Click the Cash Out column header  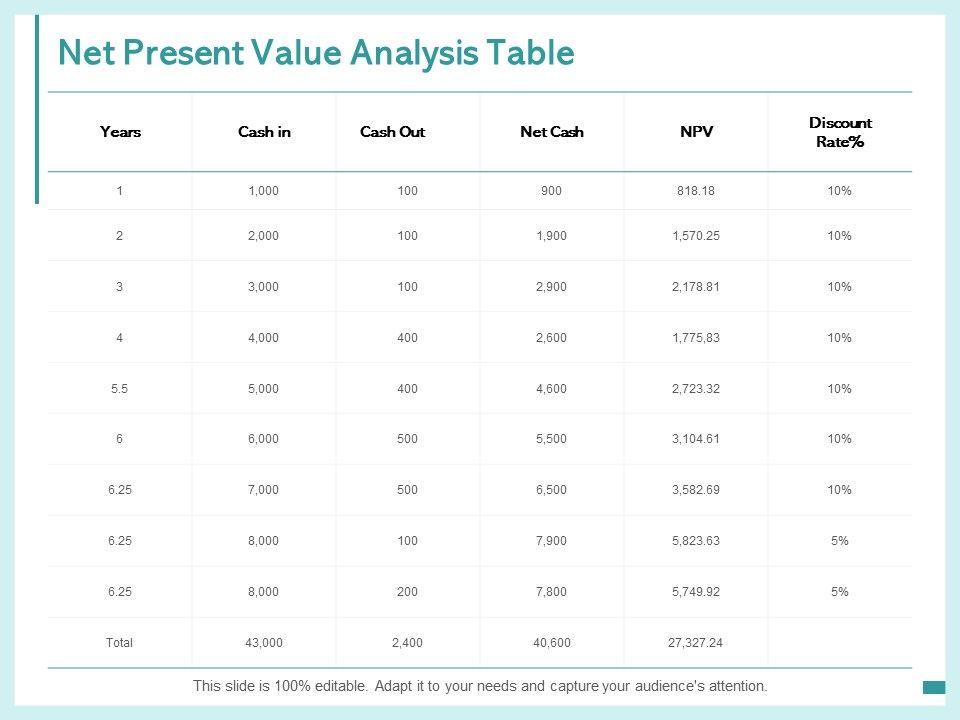click(392, 132)
